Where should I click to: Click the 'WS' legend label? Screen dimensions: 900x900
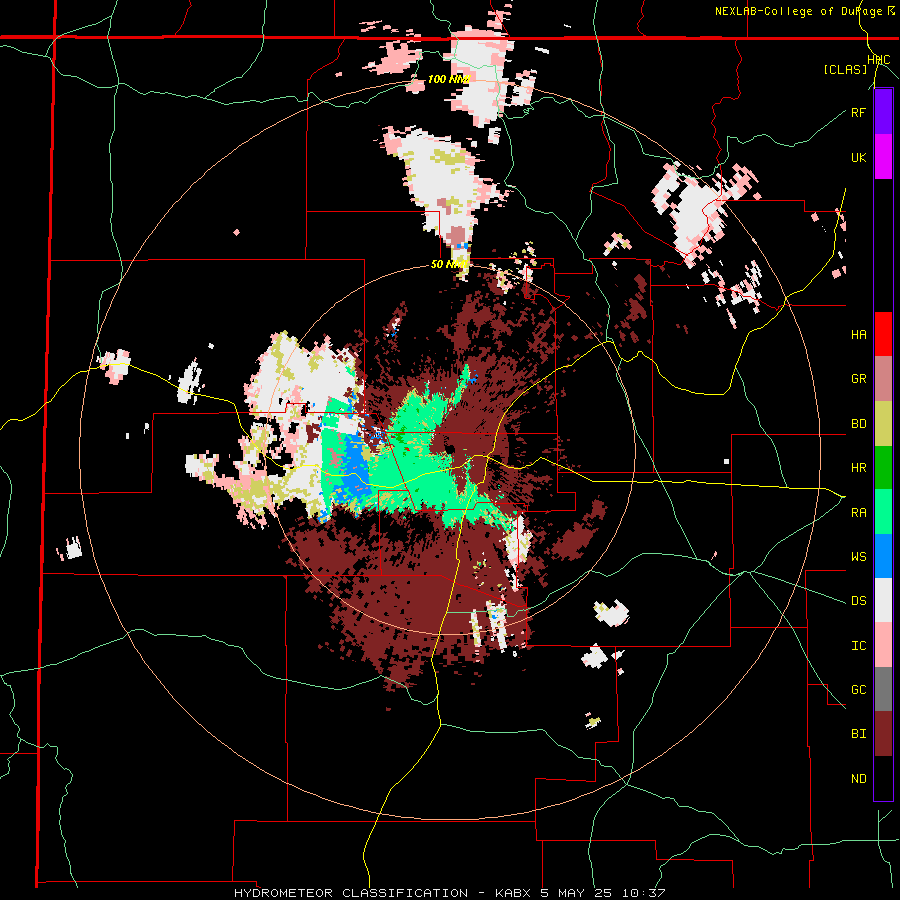pos(858,557)
